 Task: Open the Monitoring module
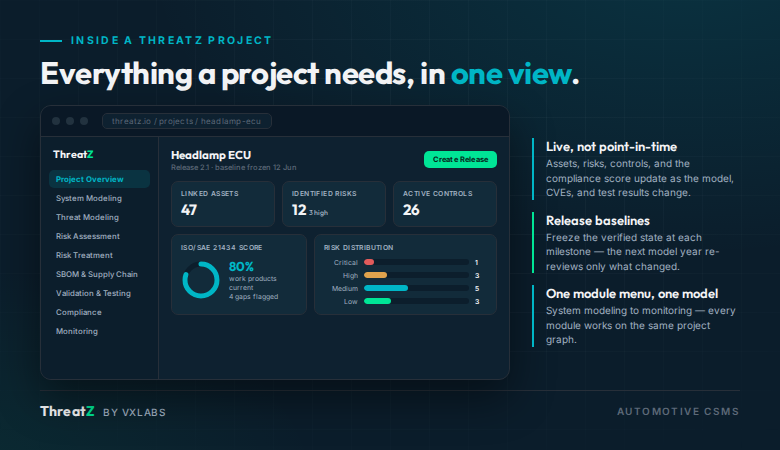coord(77,331)
